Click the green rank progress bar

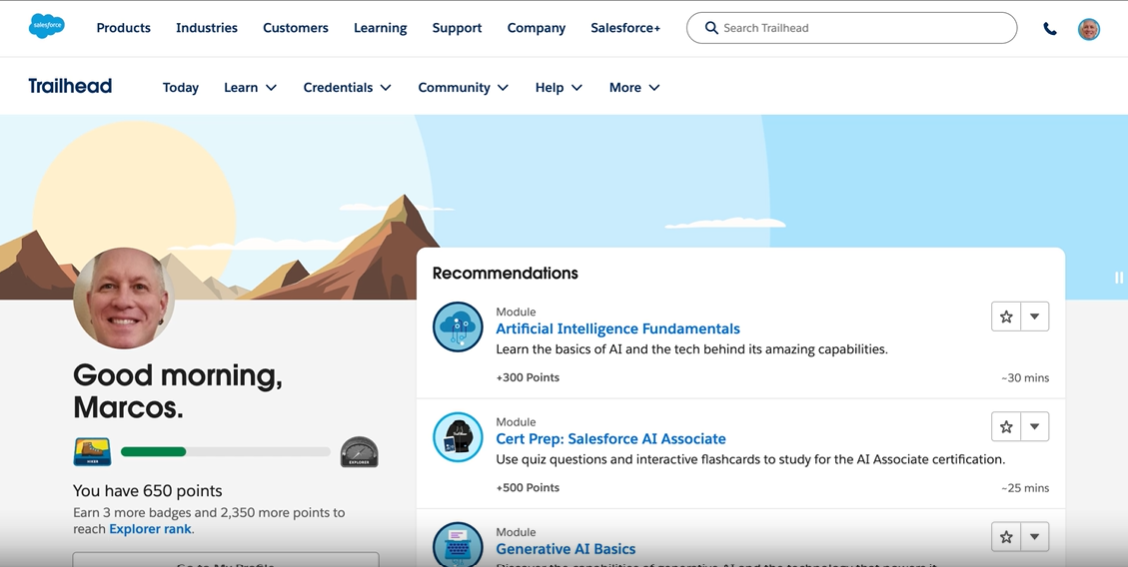[x=153, y=452]
